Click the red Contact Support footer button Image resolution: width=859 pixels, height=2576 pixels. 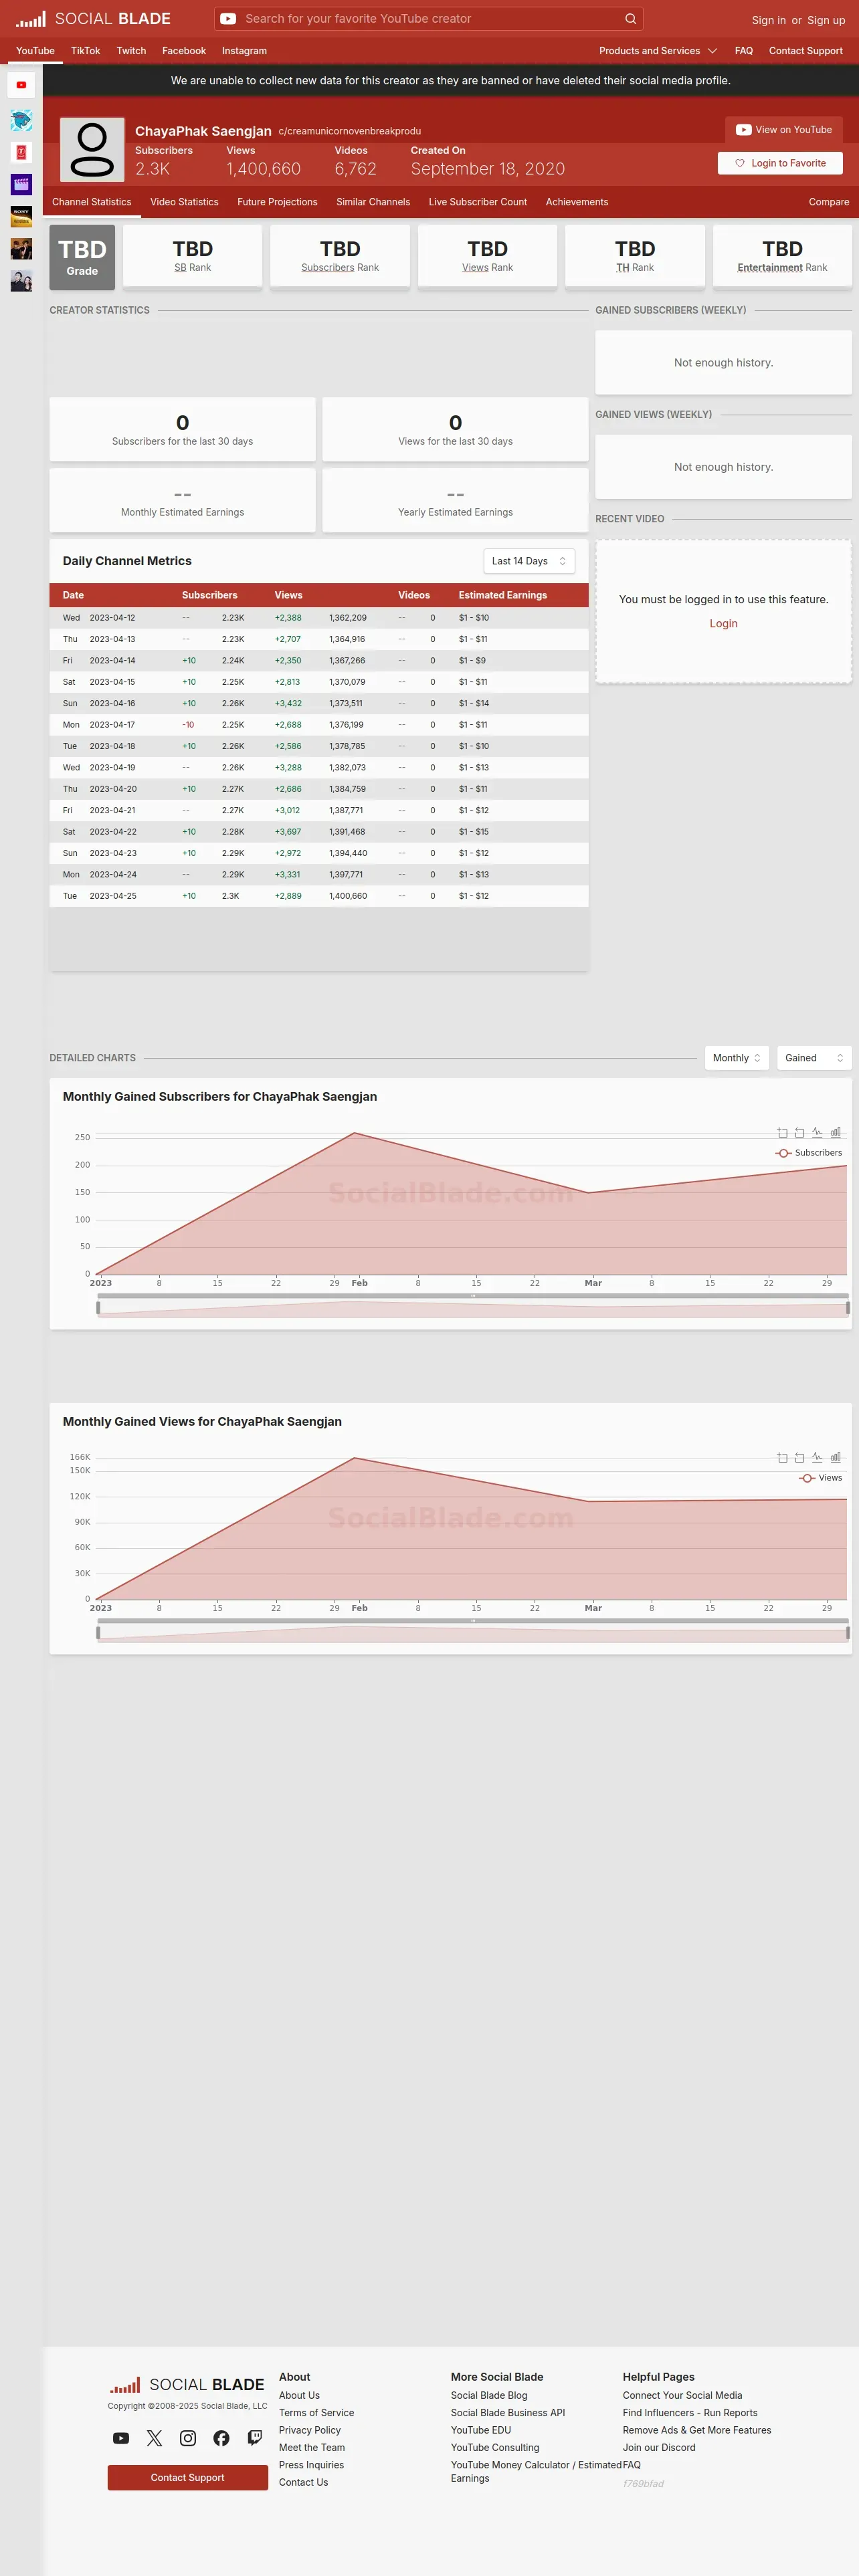coord(188,2477)
